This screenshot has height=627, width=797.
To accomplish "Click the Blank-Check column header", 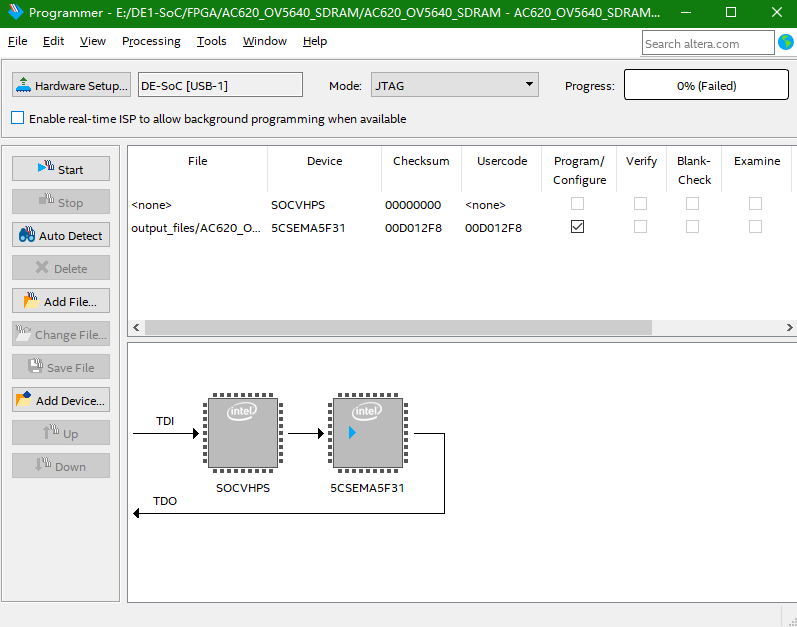I will coord(694,170).
